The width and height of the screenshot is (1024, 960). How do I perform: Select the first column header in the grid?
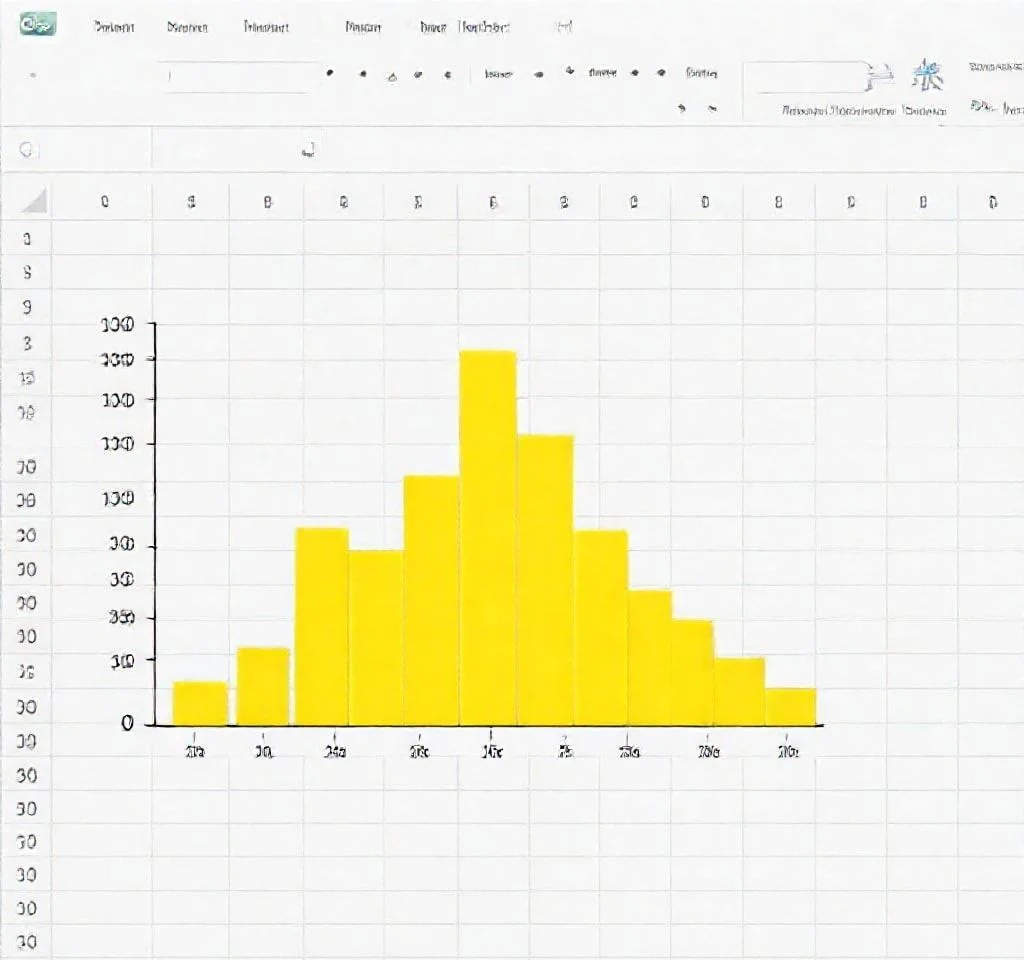(x=104, y=202)
